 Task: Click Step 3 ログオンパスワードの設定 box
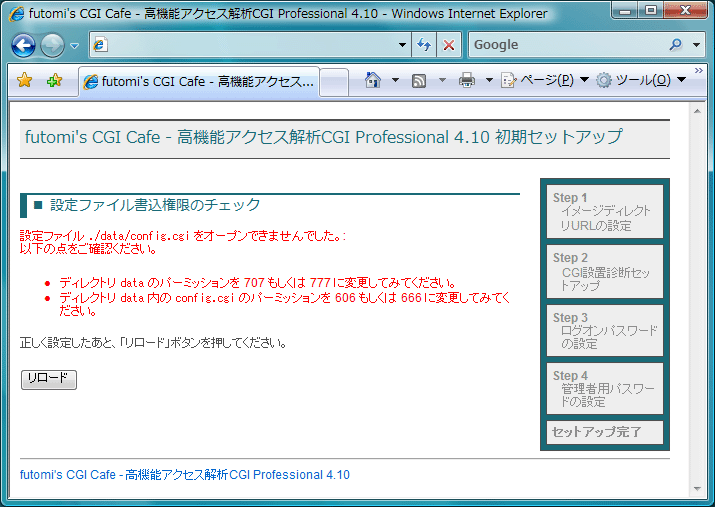pos(605,331)
